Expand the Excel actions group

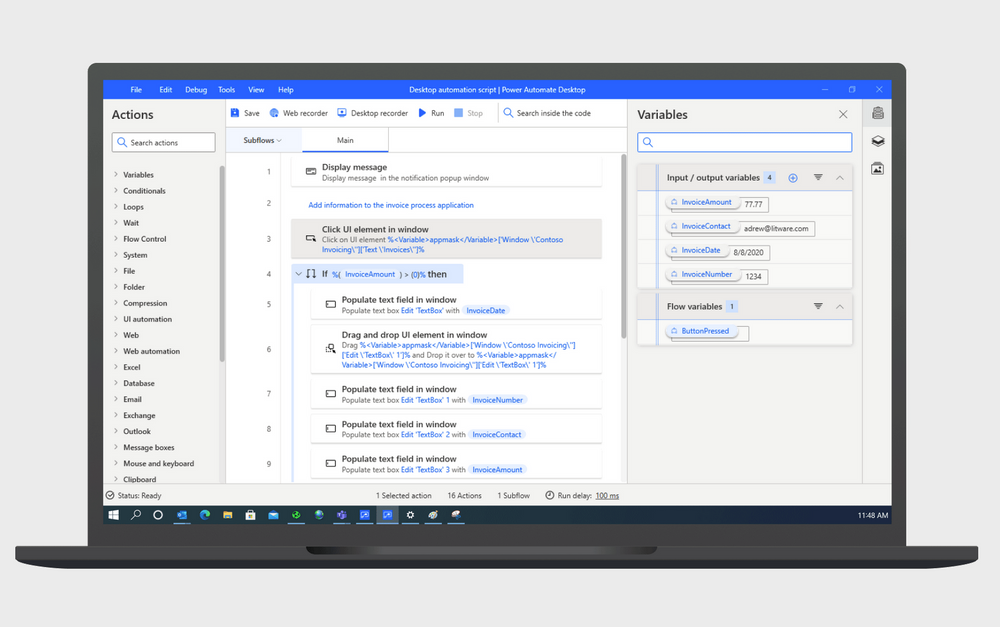116,367
